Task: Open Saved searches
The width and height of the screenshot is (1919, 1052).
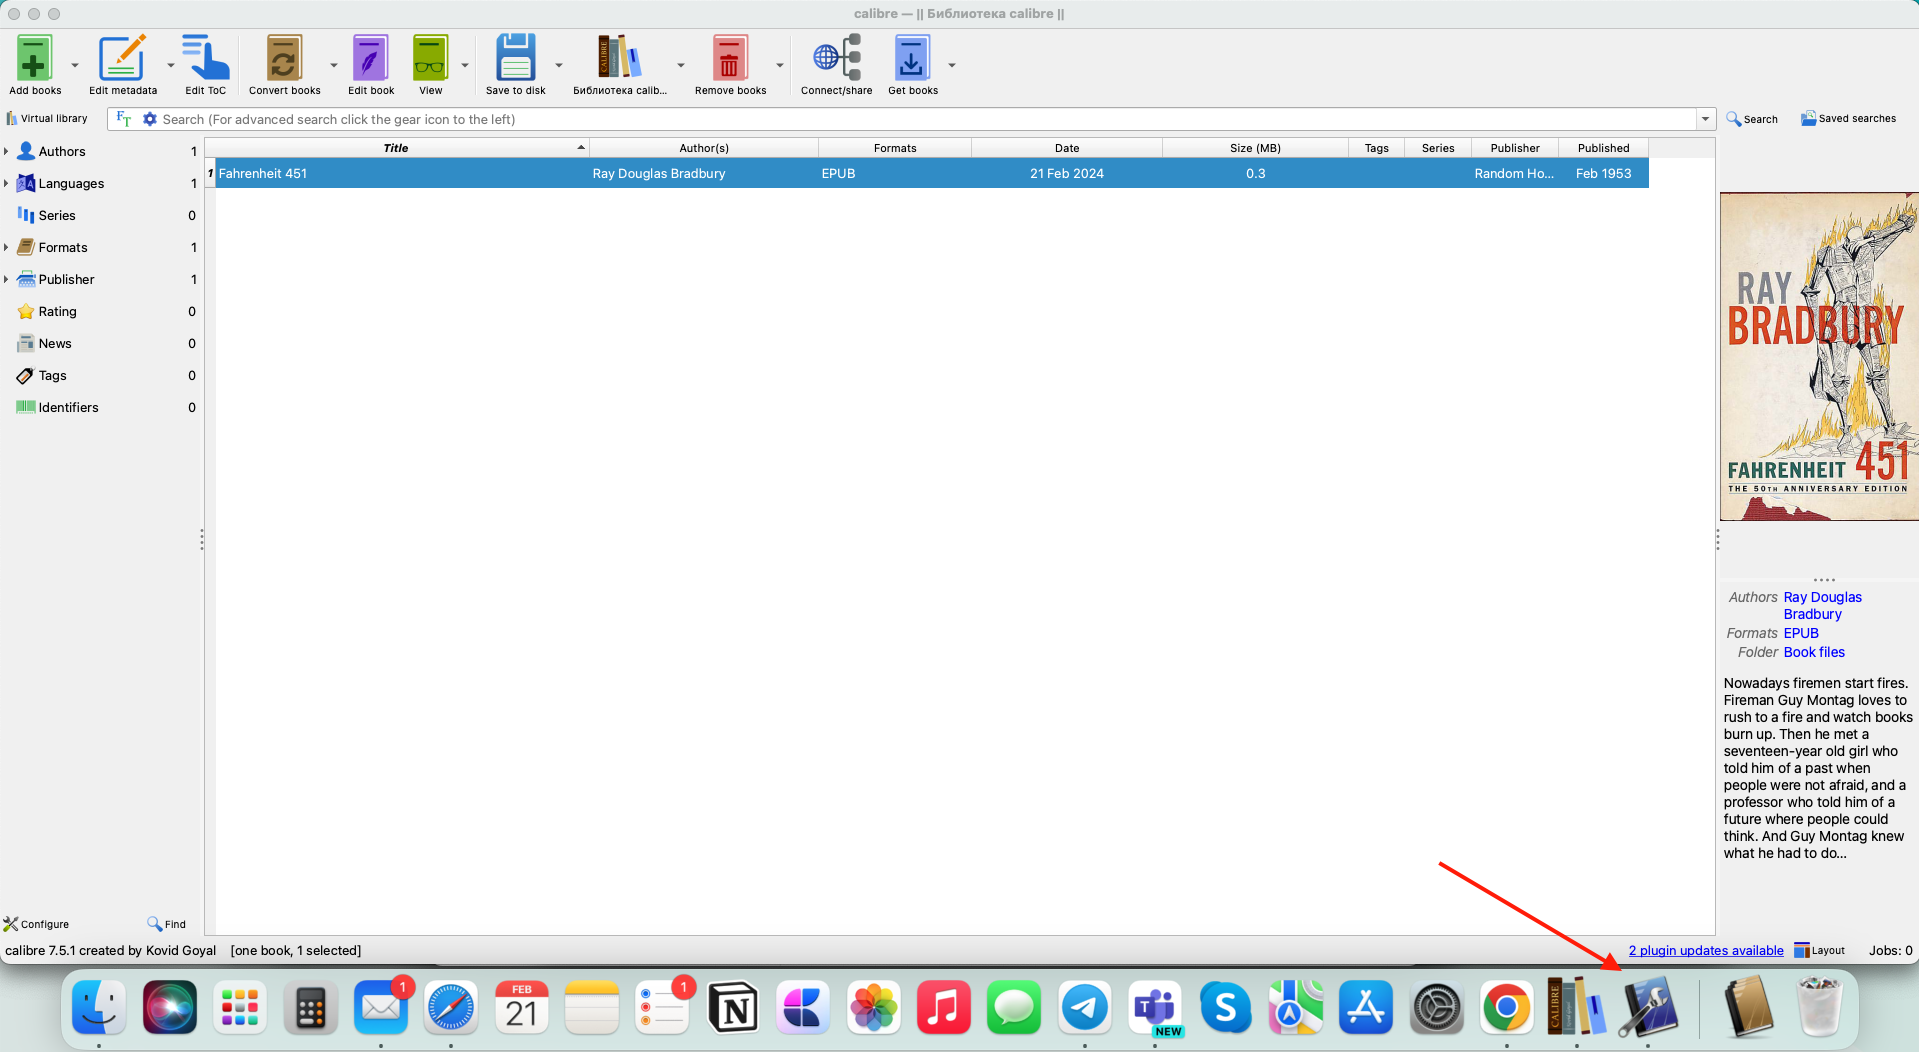Action: (1848, 118)
